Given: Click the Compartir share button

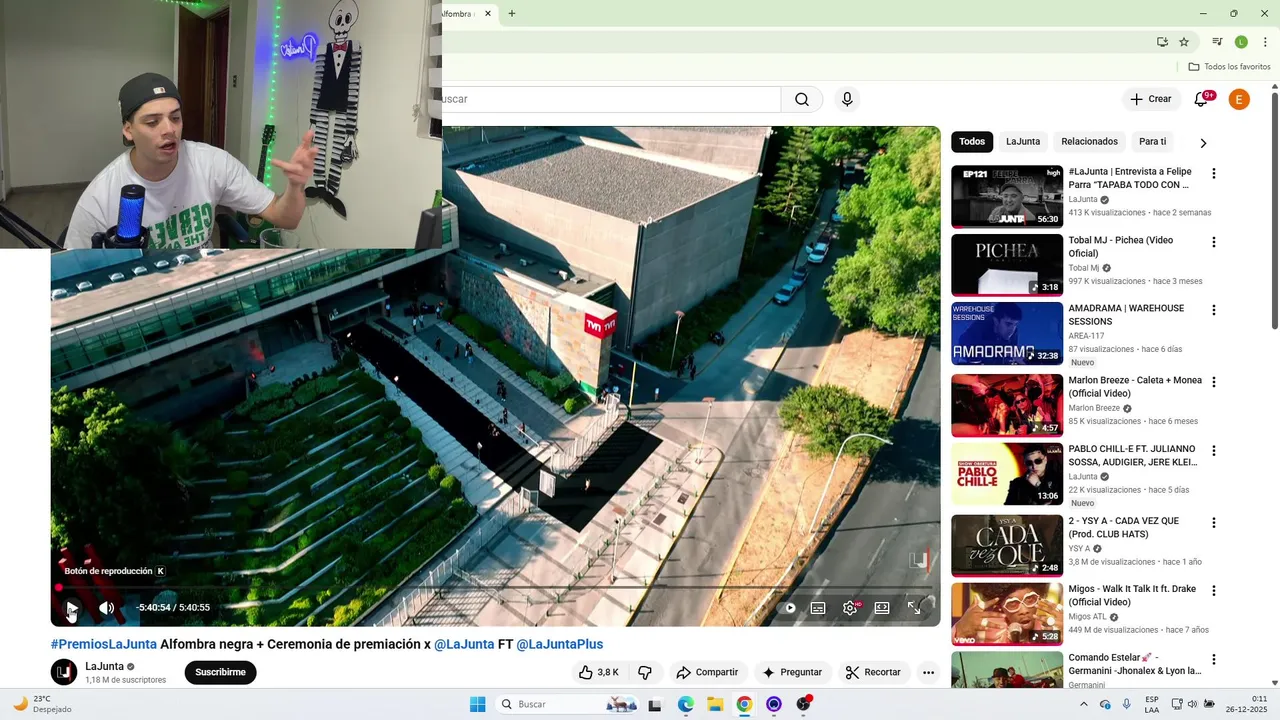Looking at the screenshot, I should (706, 672).
